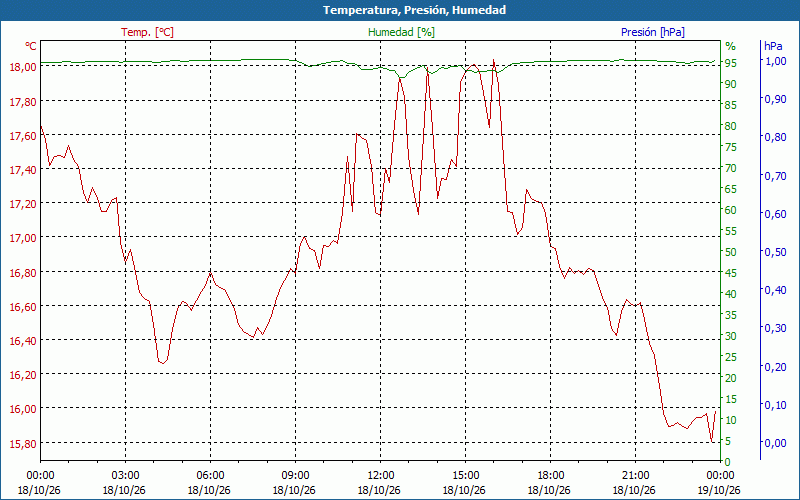The width and height of the screenshot is (800, 500).
Task: Click the '0,50' pressure axis value
Action: (776, 252)
